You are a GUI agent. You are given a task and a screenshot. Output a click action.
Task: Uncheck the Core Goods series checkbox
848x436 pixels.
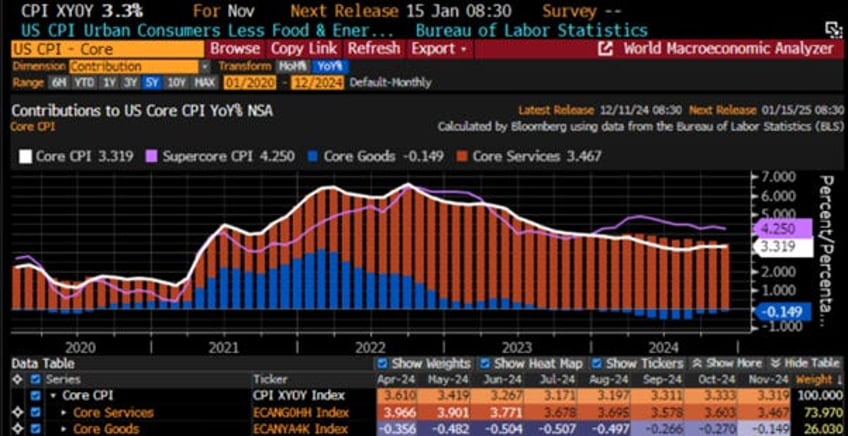(36, 429)
